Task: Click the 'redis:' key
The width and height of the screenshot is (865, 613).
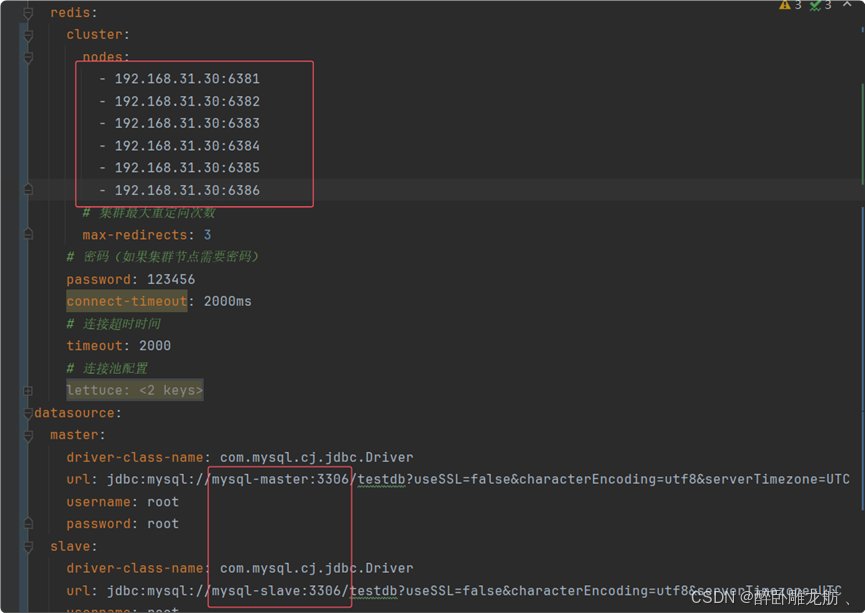Action: pyautogui.click(x=73, y=13)
